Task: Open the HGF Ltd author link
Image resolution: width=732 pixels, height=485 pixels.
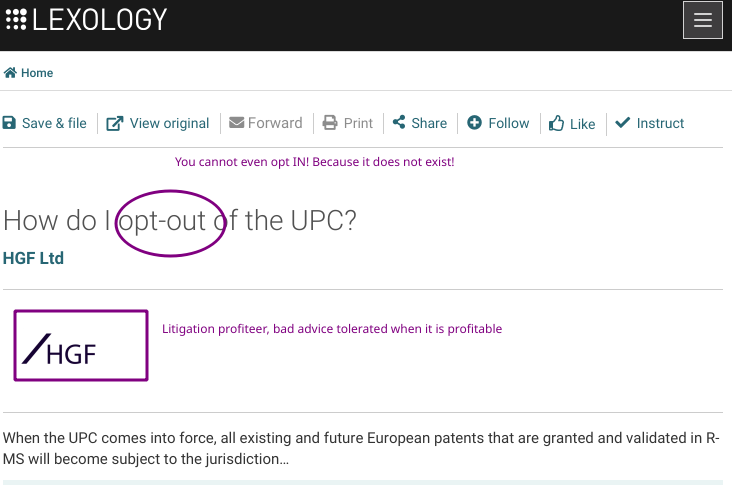Action: [33, 258]
